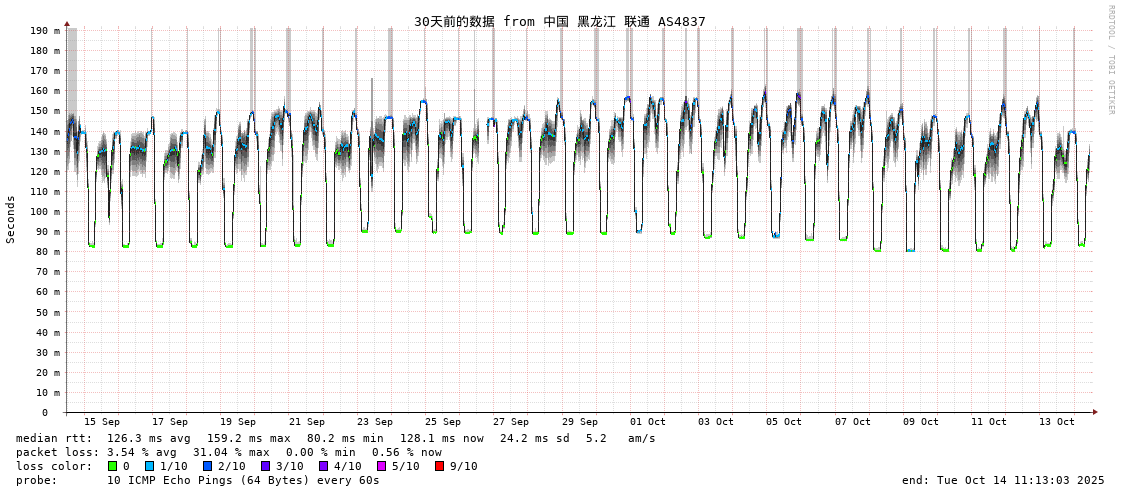Viewport: 1121px width, 494px height.
Task: Select the 13 Oct date label
Action: pos(1056,422)
